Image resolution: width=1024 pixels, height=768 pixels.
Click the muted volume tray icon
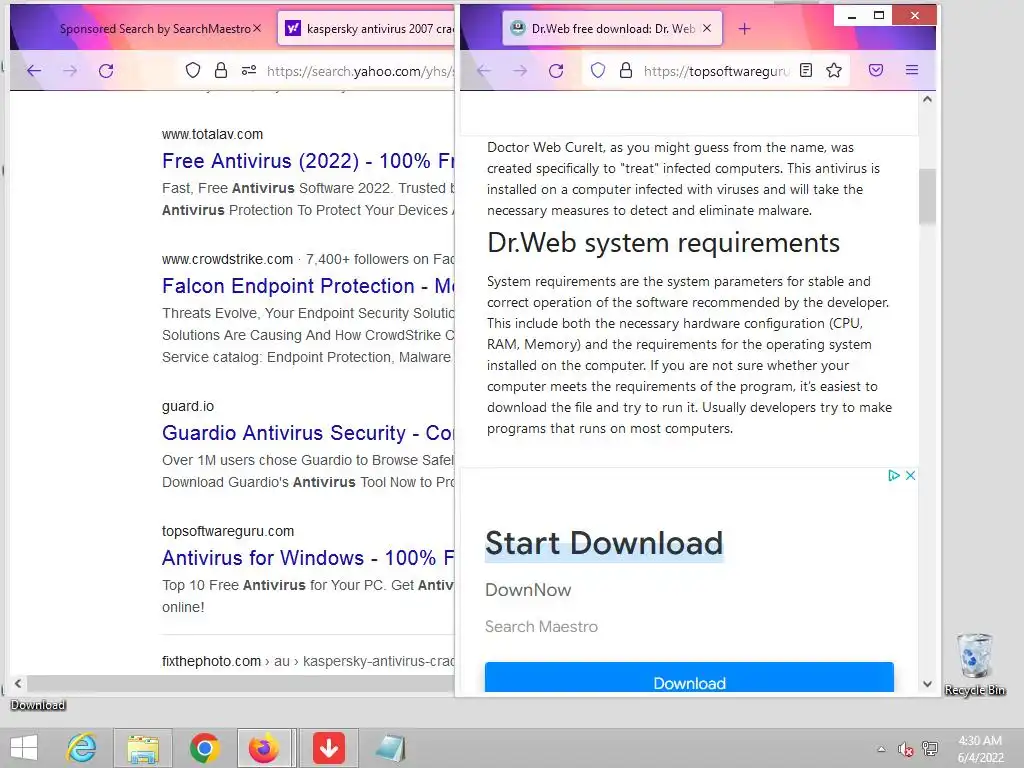(x=905, y=749)
